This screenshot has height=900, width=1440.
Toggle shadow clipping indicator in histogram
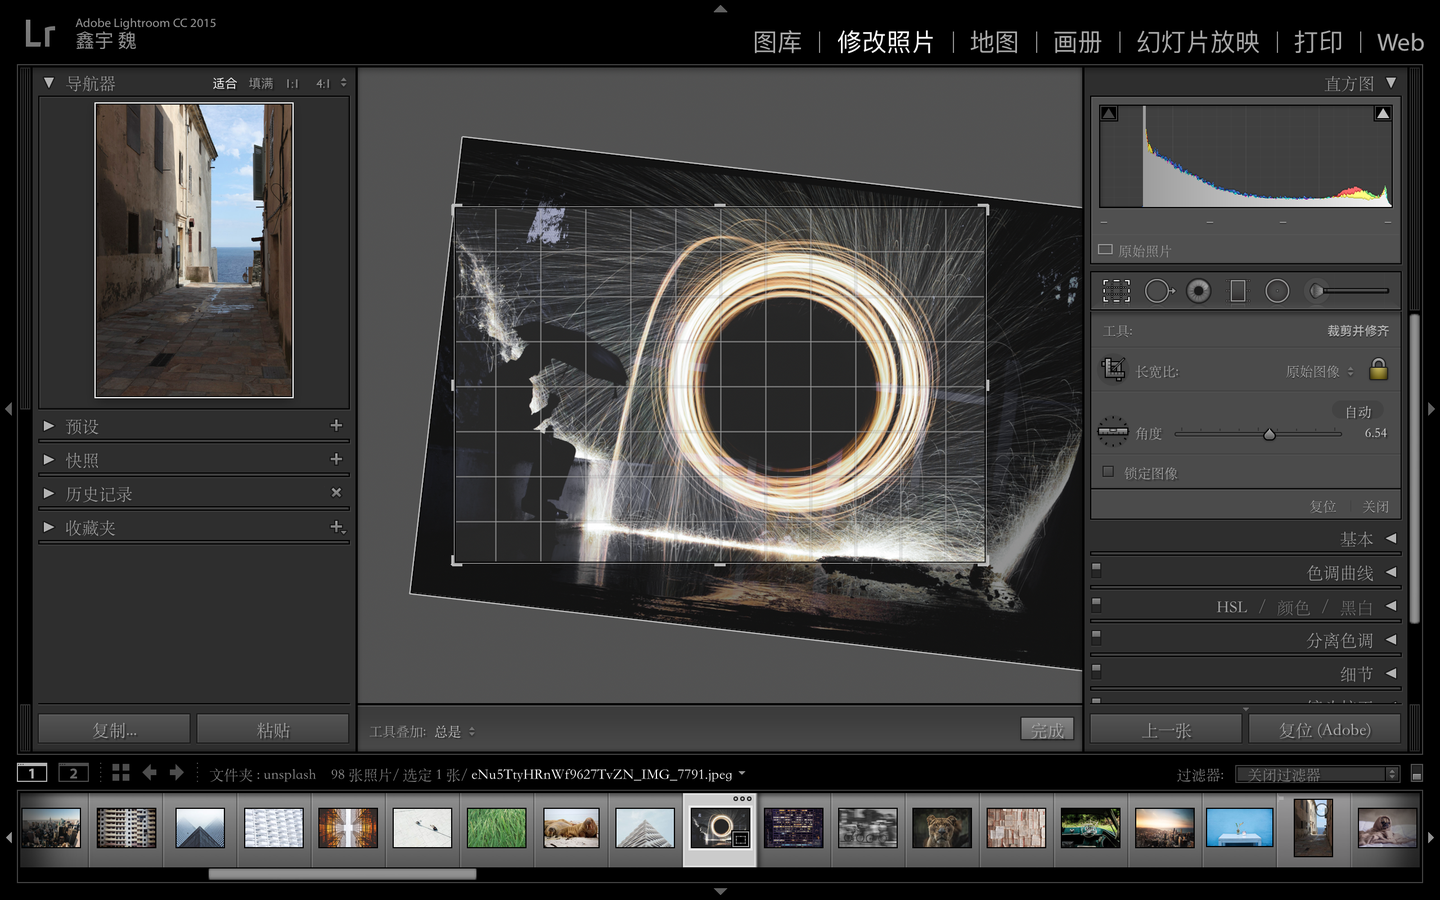click(1109, 114)
